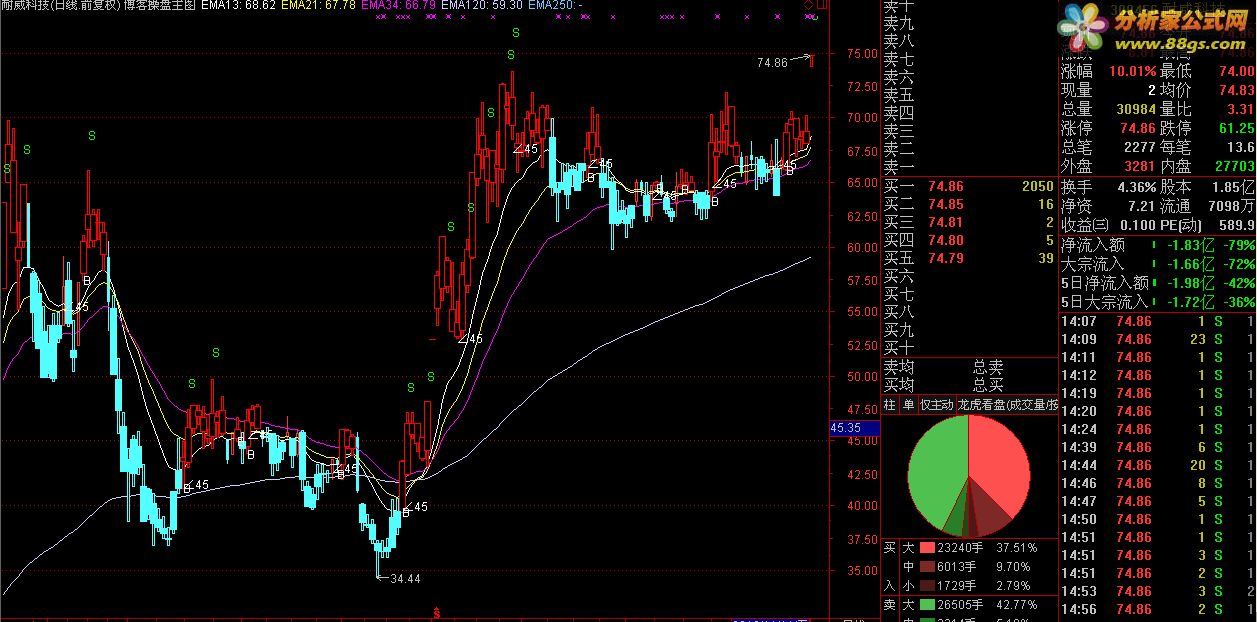Viewport: 1257px width, 622px height.
Task: Click the 买二 price 74.85
Action: tap(946, 204)
